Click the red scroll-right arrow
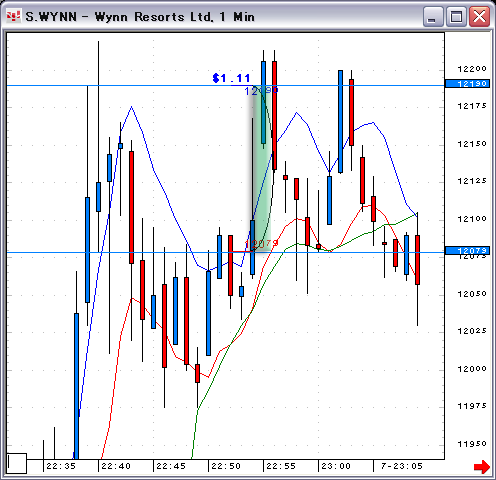Viewport: 496px width, 480px height. (x=482, y=466)
